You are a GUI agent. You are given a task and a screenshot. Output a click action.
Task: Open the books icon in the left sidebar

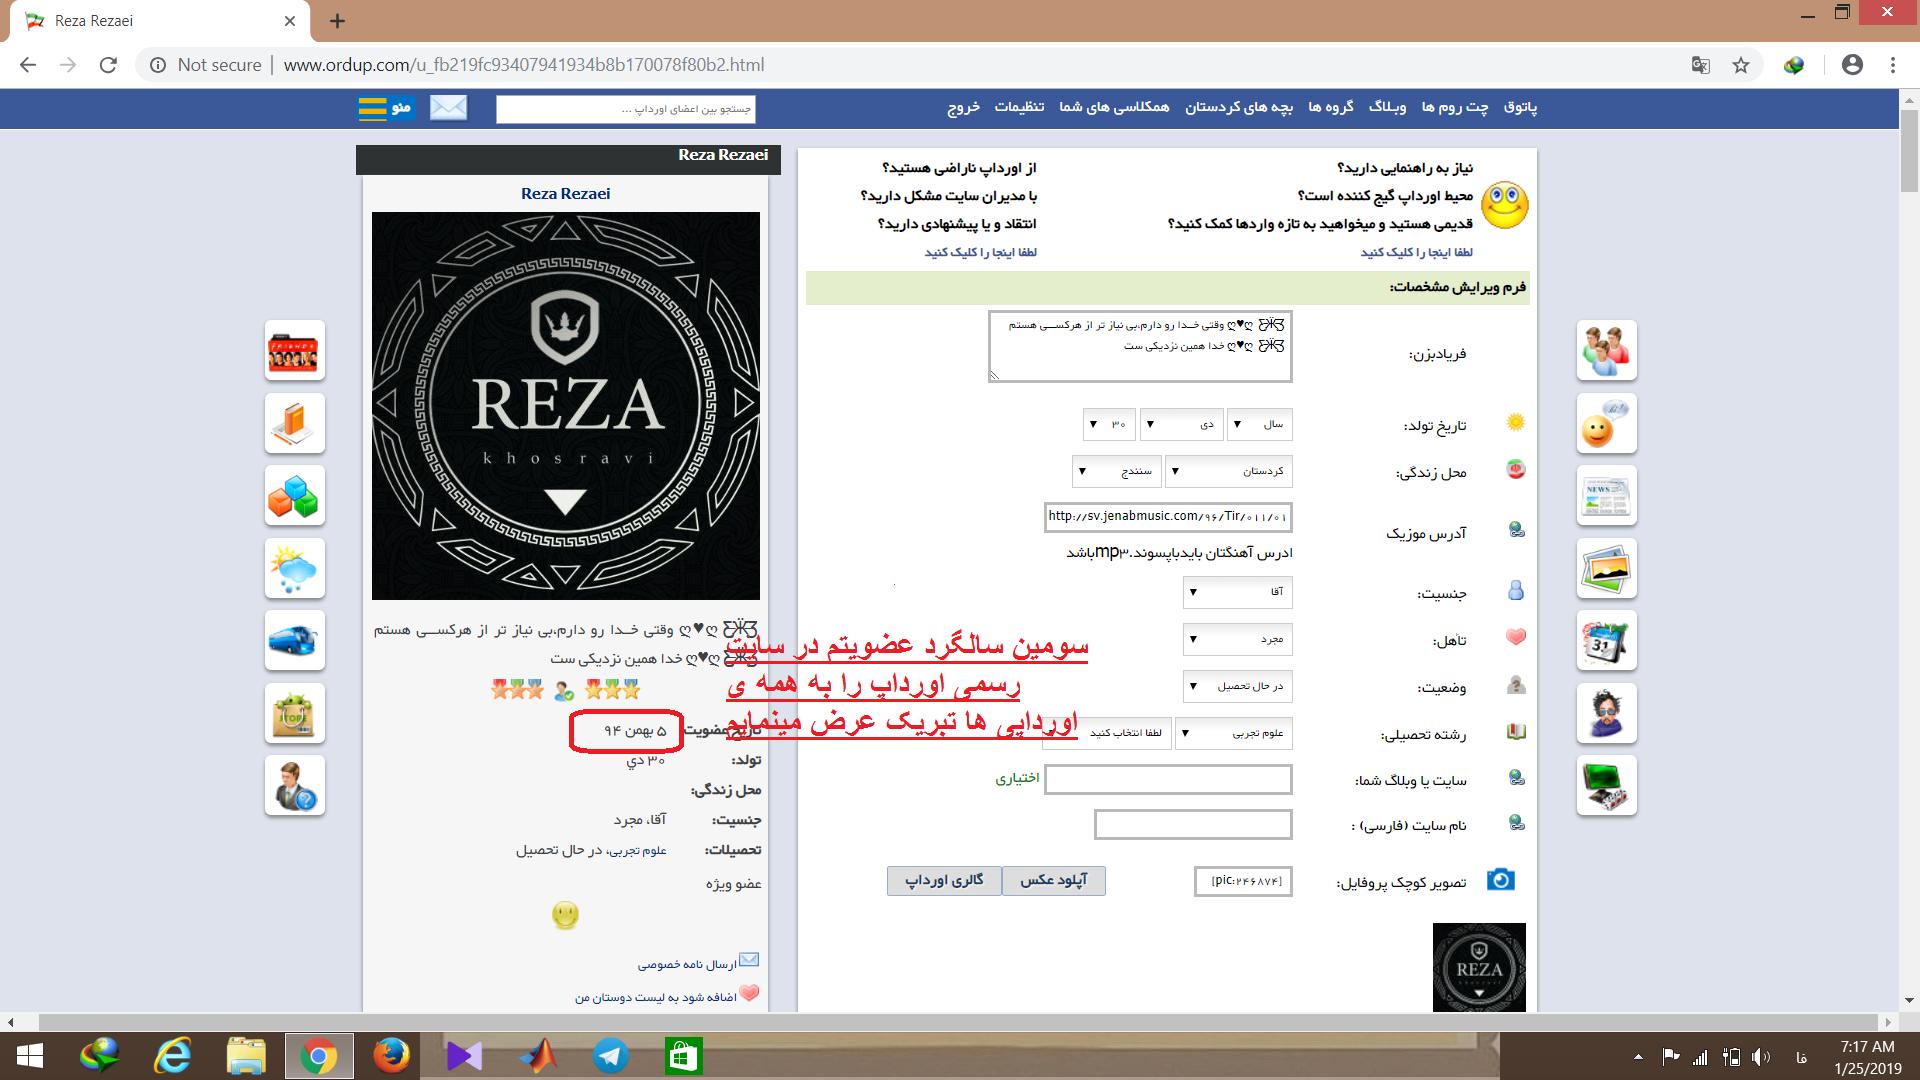[295, 423]
